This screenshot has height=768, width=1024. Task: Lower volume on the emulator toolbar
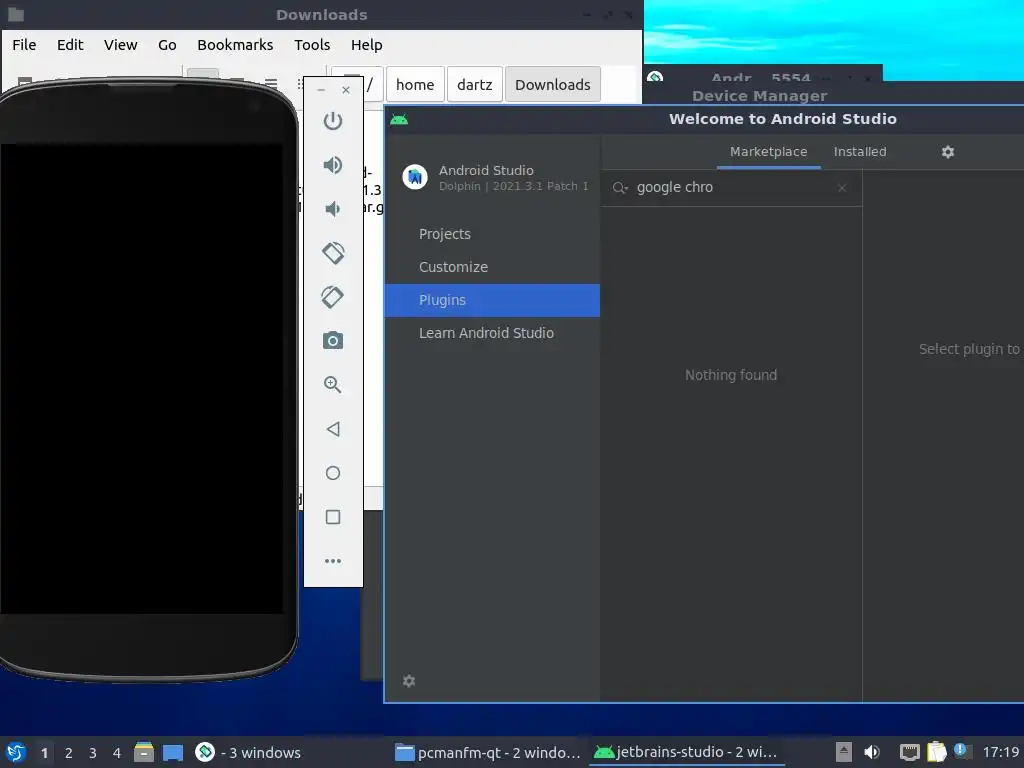pos(332,208)
